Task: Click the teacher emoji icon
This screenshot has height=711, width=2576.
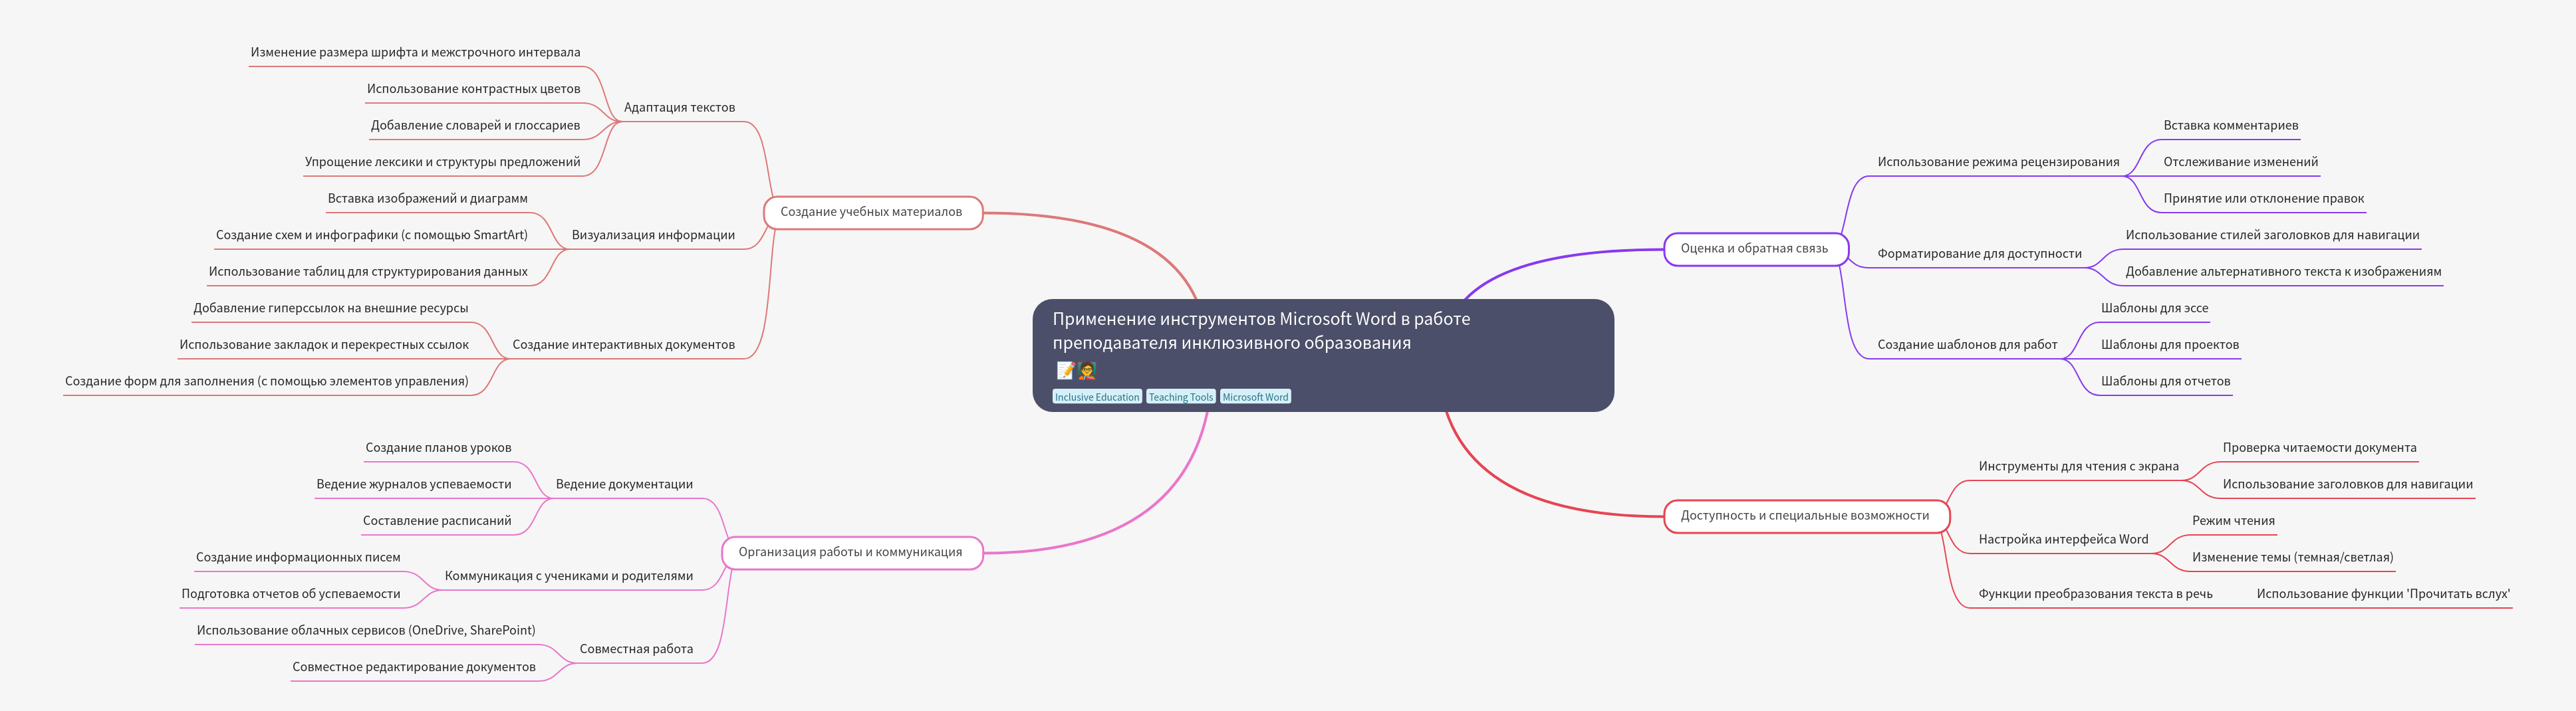Action: click(1087, 371)
